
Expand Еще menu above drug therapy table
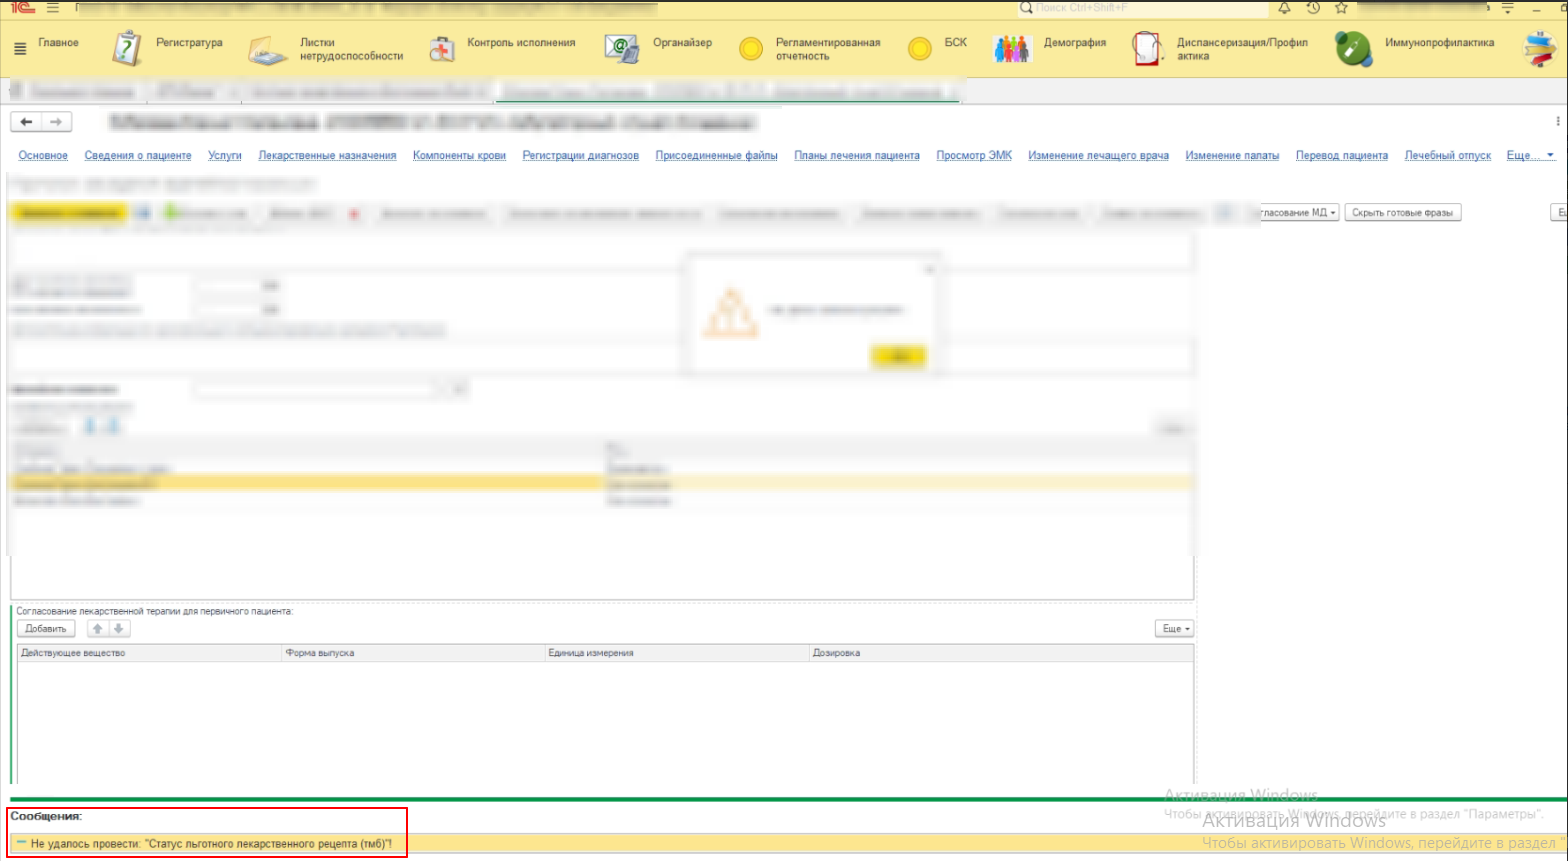point(1174,629)
